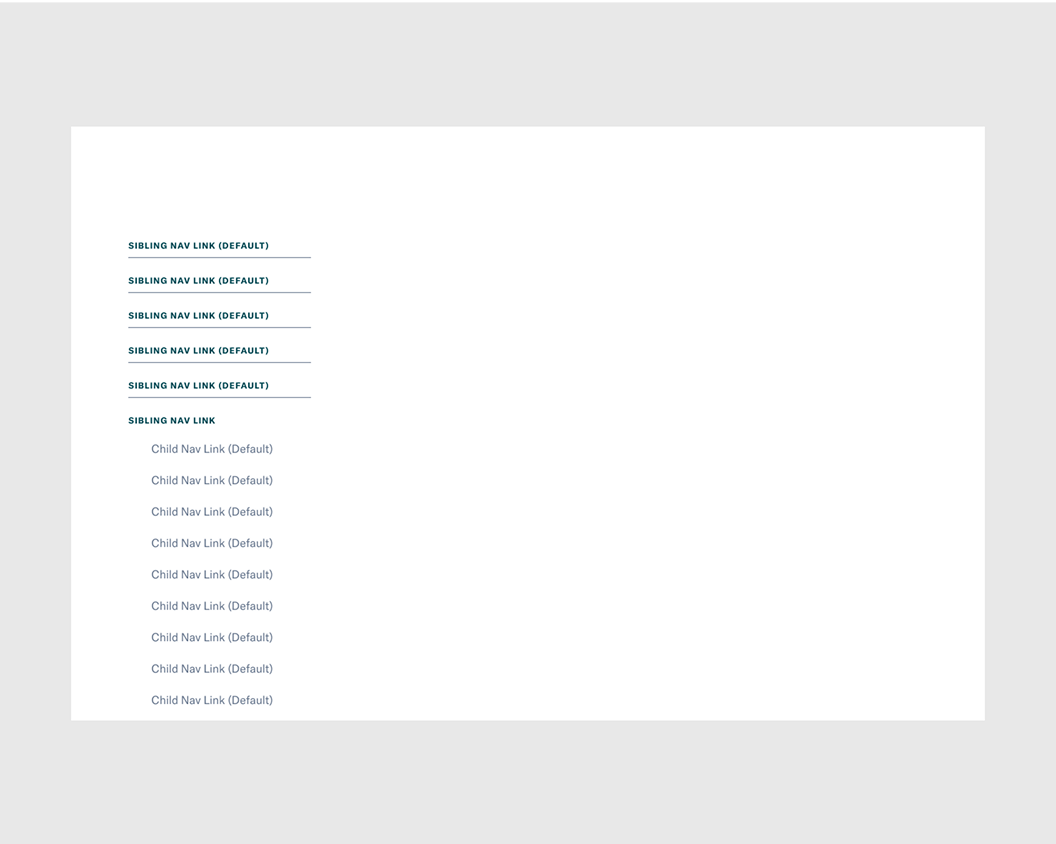
Task: Click the seventh Child Nav Link (Default)
Action: (212, 638)
